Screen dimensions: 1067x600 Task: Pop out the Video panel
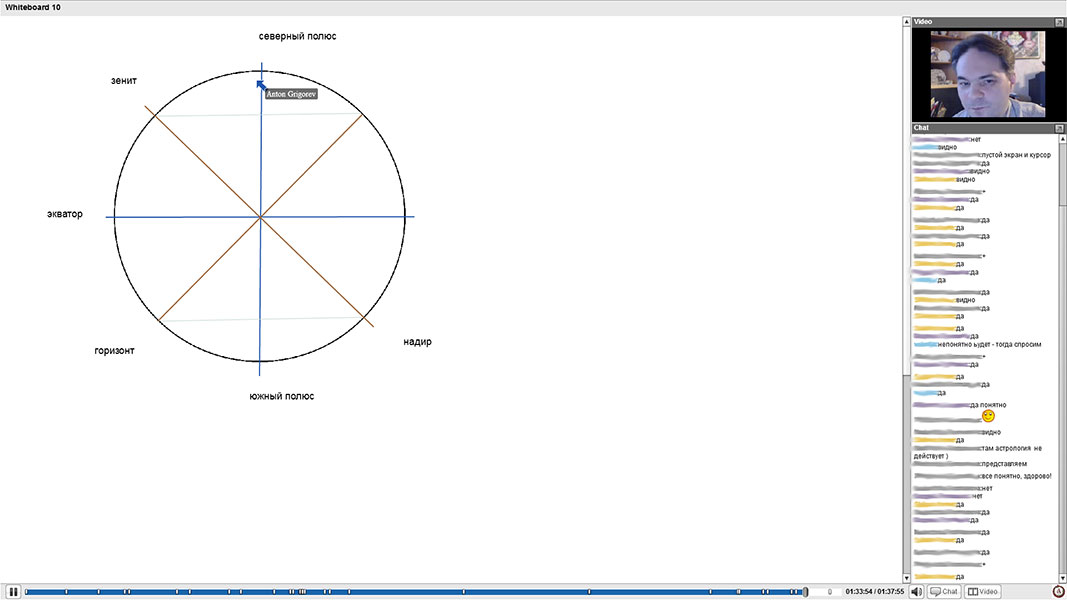tap(1059, 22)
